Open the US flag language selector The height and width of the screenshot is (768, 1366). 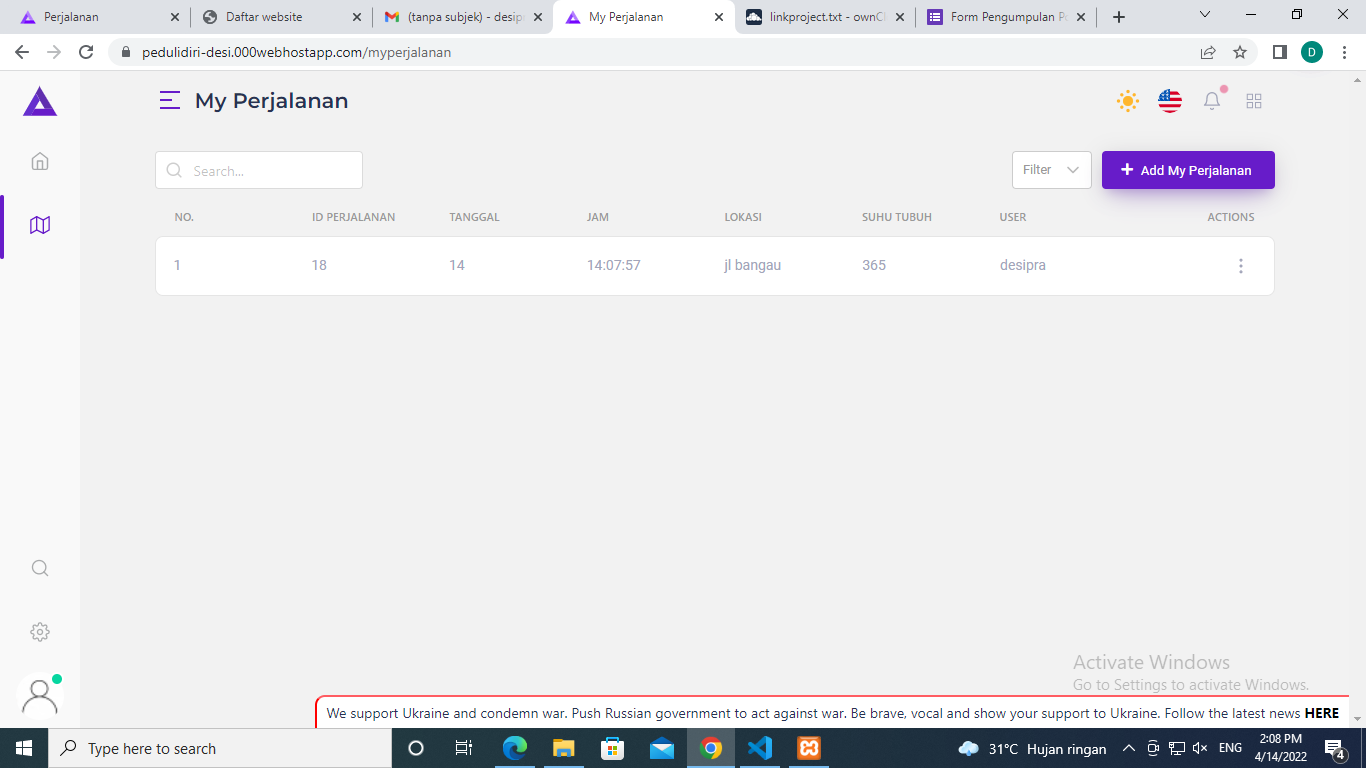[1170, 101]
